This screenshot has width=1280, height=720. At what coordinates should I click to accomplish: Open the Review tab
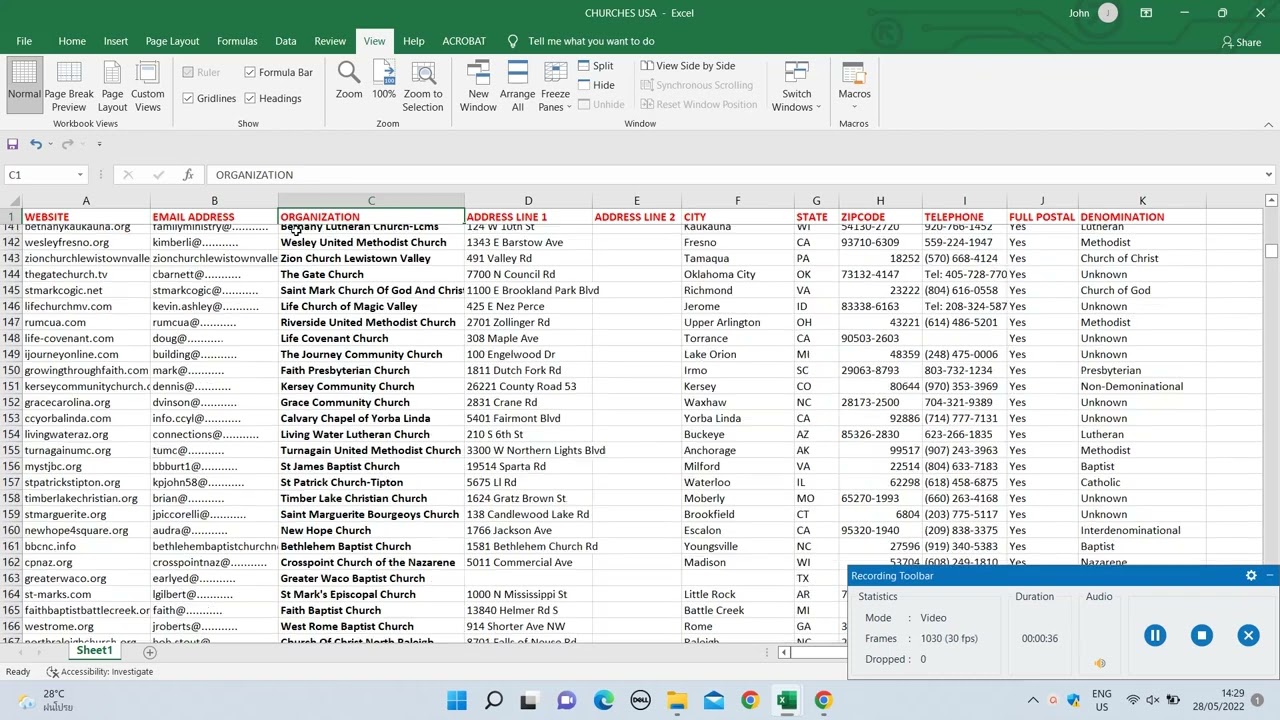point(330,41)
